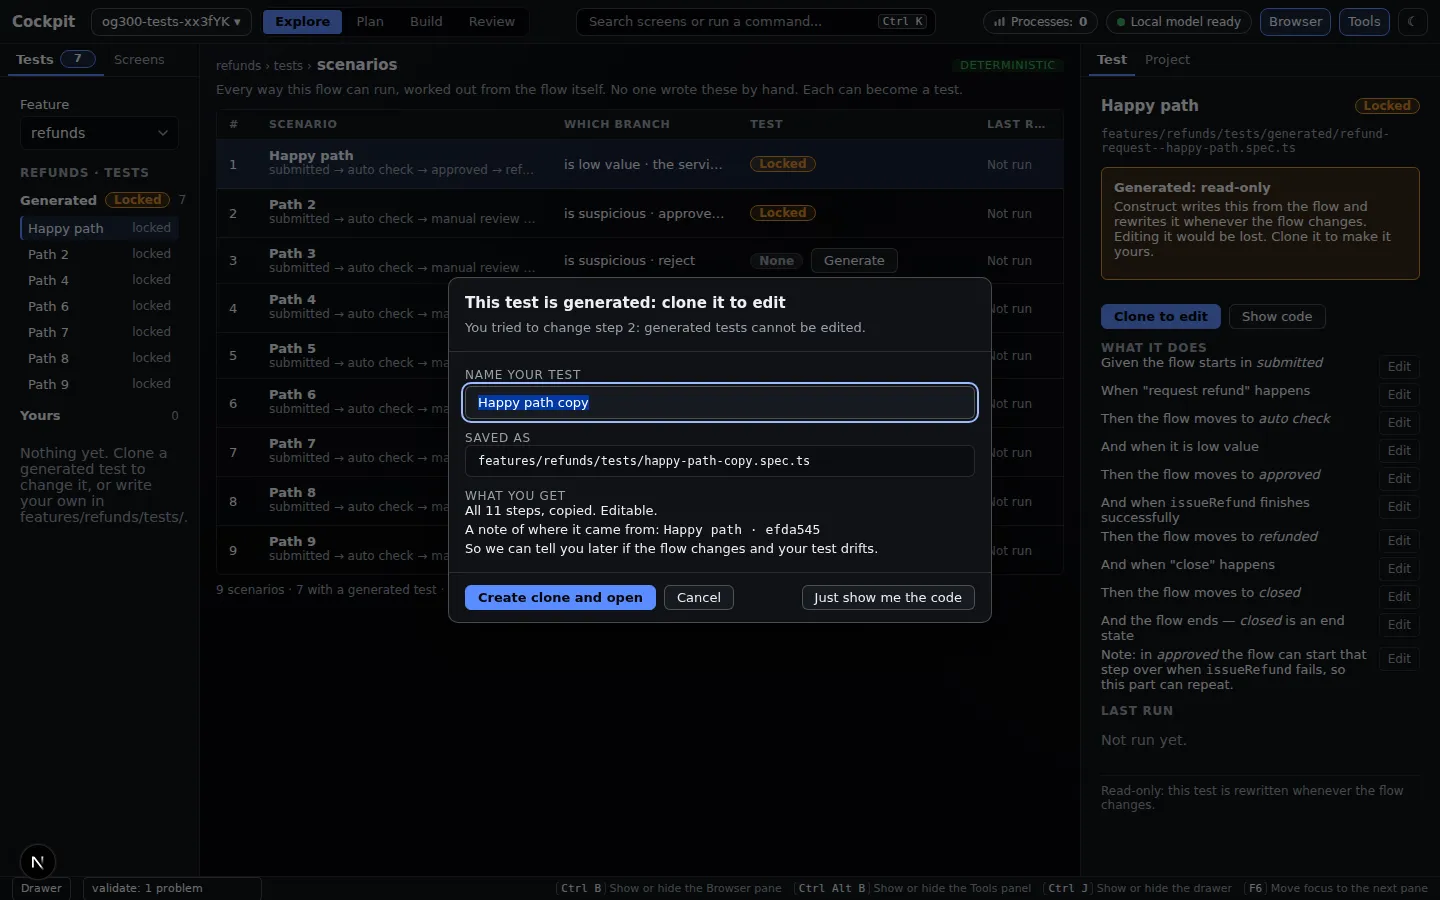Viewport: 1440px width, 900px height.
Task: Click the Locked badge beside Happy path title
Action: 1387,106
